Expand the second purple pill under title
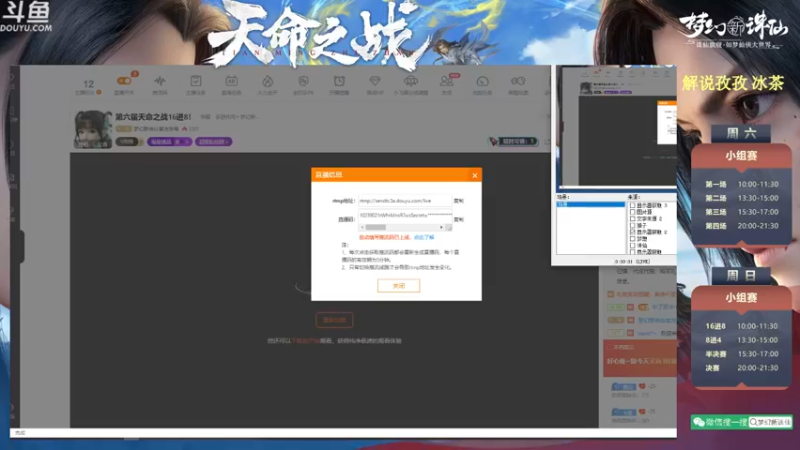The width and height of the screenshot is (800, 450). pyautogui.click(x=213, y=141)
